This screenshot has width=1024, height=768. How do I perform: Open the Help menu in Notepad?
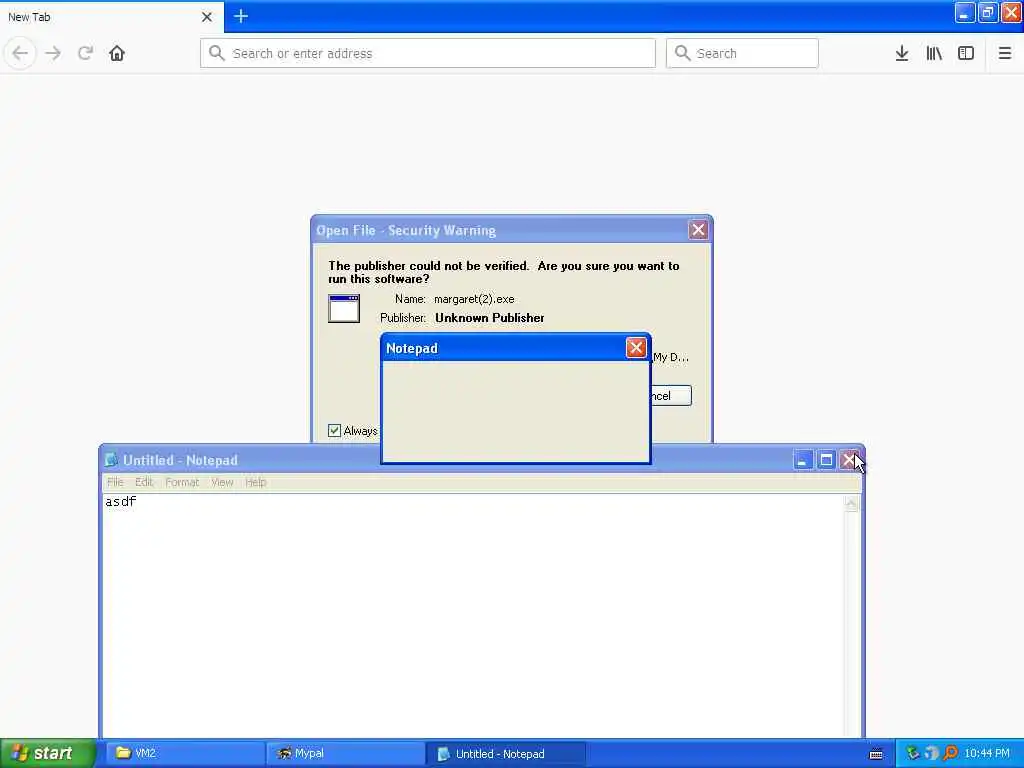click(x=255, y=482)
